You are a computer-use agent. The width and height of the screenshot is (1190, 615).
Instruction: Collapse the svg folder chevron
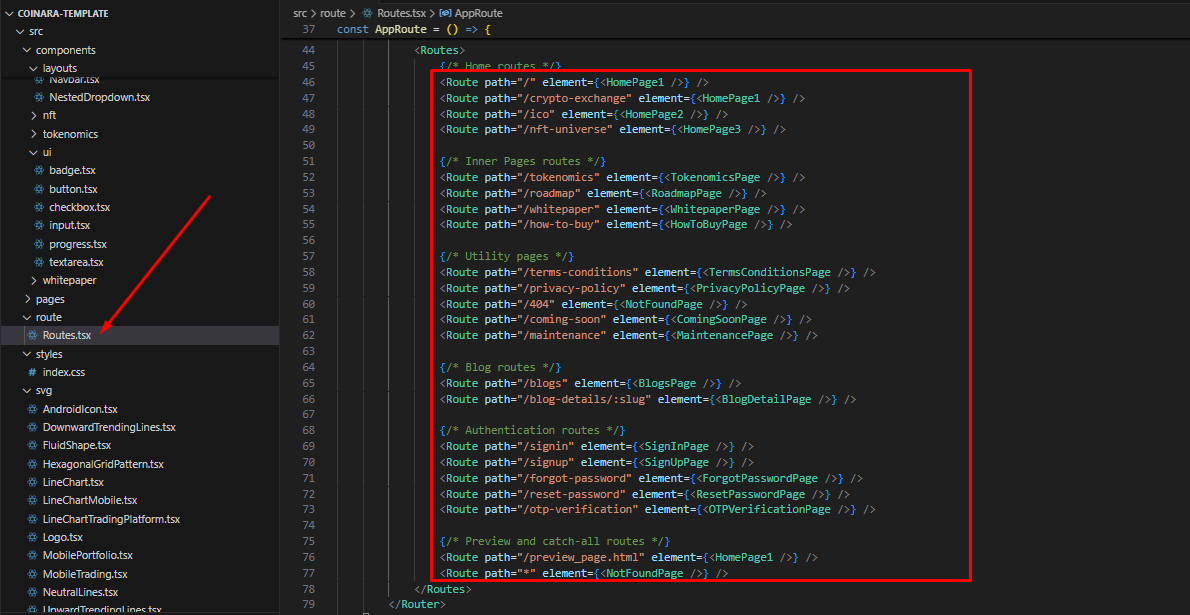click(28, 390)
